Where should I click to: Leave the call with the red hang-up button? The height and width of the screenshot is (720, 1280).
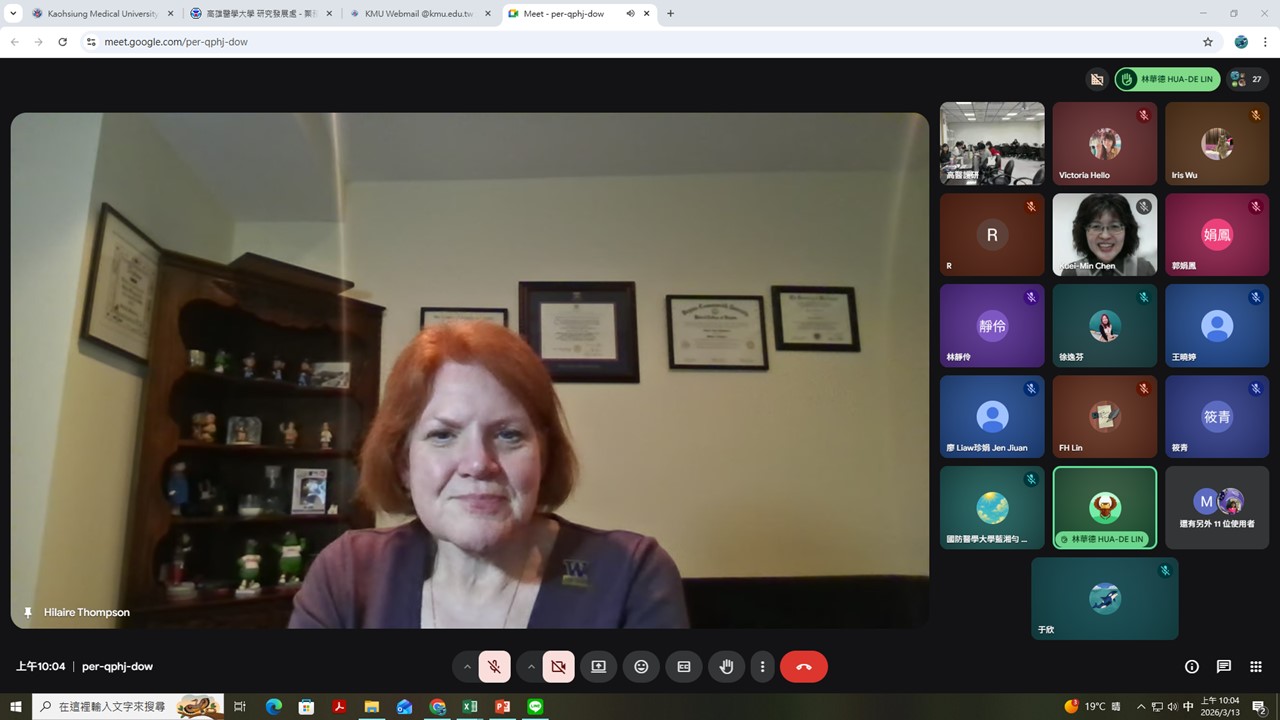coord(803,667)
